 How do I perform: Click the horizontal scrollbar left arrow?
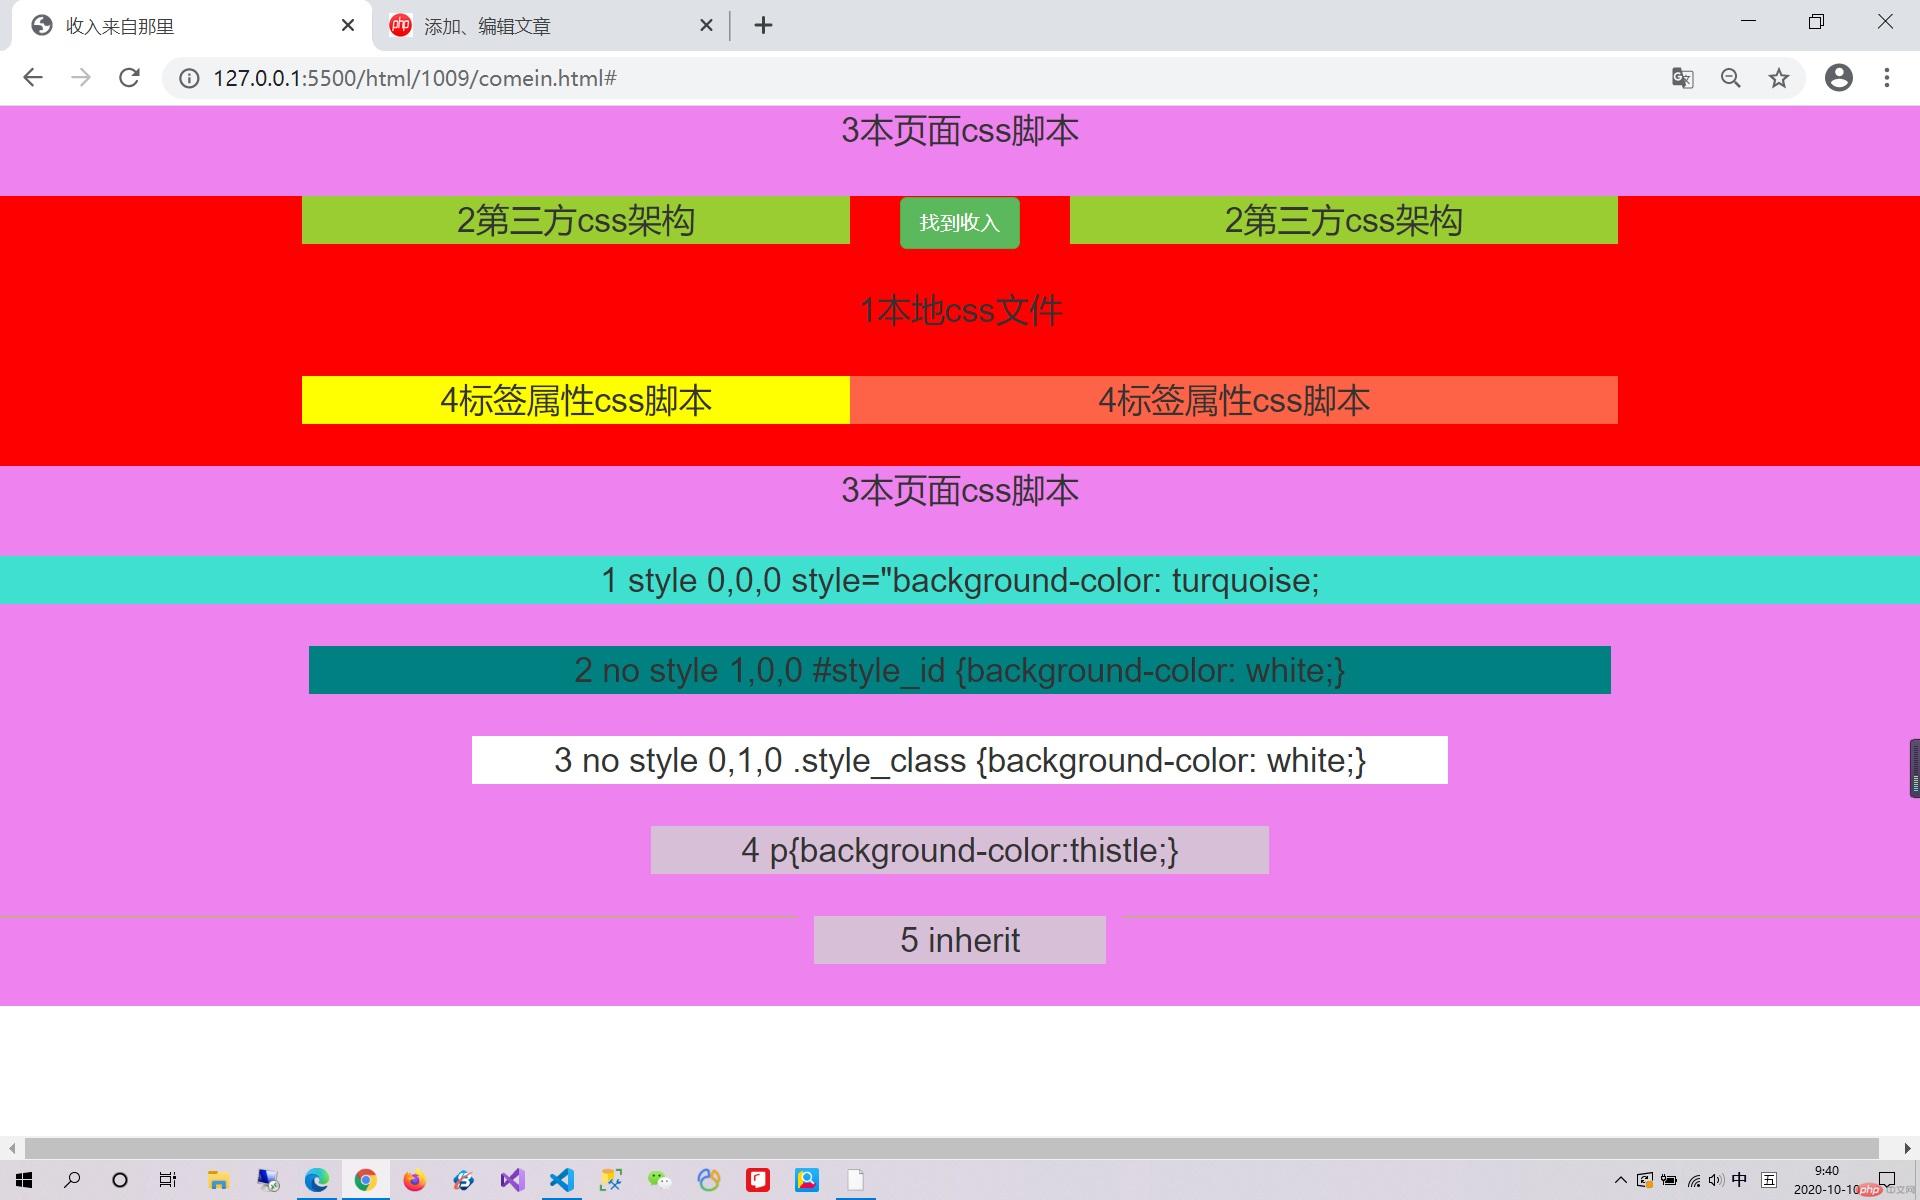[11, 1148]
